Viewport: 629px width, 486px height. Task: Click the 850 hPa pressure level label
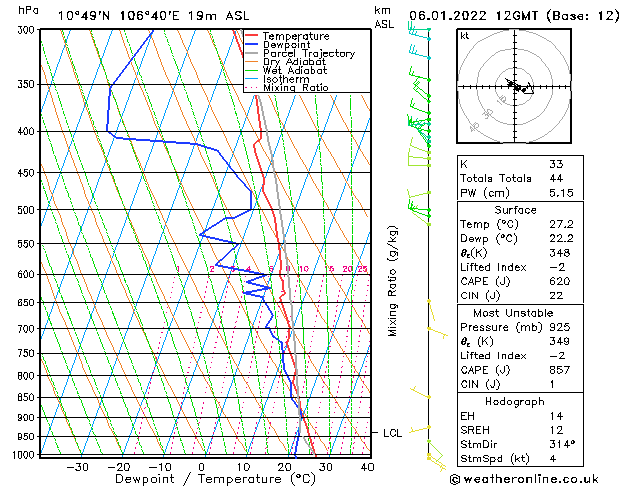(28, 398)
